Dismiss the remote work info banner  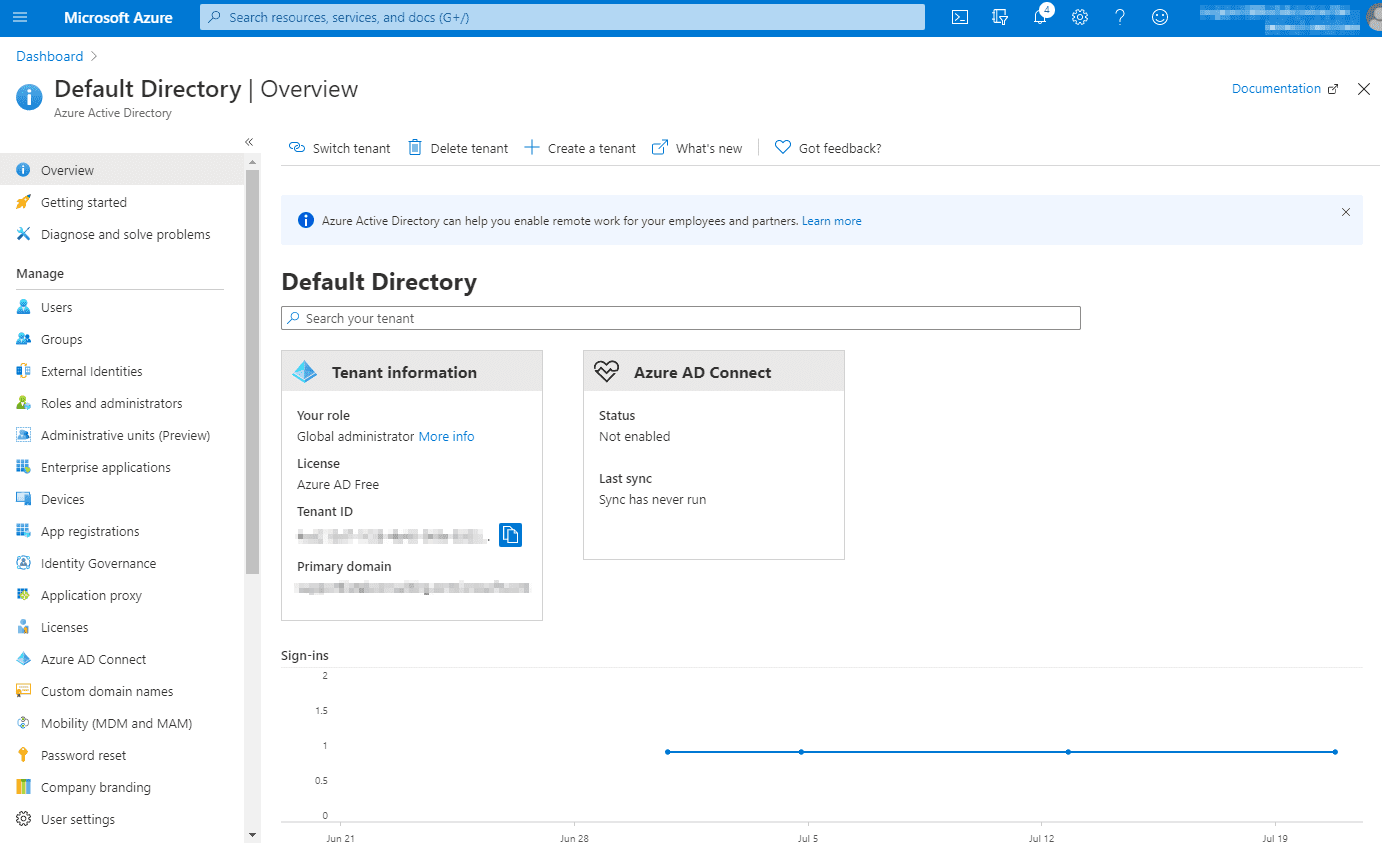1345,212
